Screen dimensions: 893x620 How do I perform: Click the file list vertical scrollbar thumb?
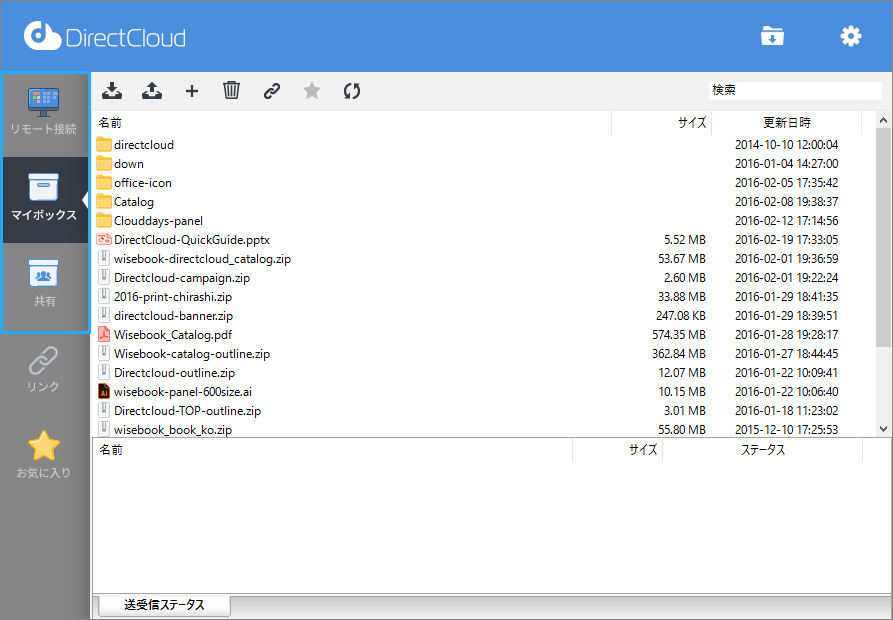pyautogui.click(x=883, y=237)
